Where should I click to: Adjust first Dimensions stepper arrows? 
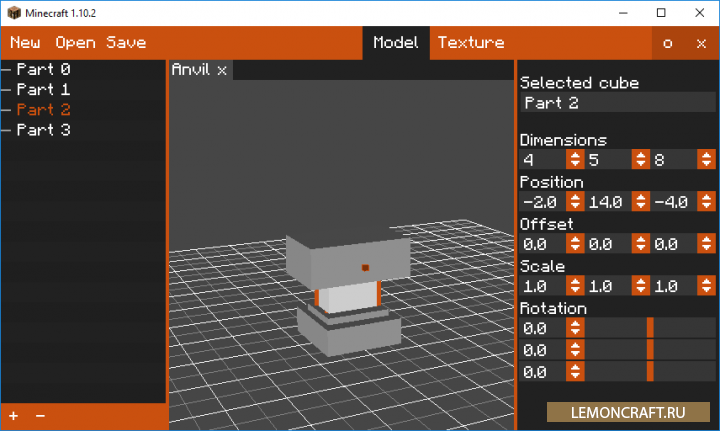pyautogui.click(x=575, y=160)
